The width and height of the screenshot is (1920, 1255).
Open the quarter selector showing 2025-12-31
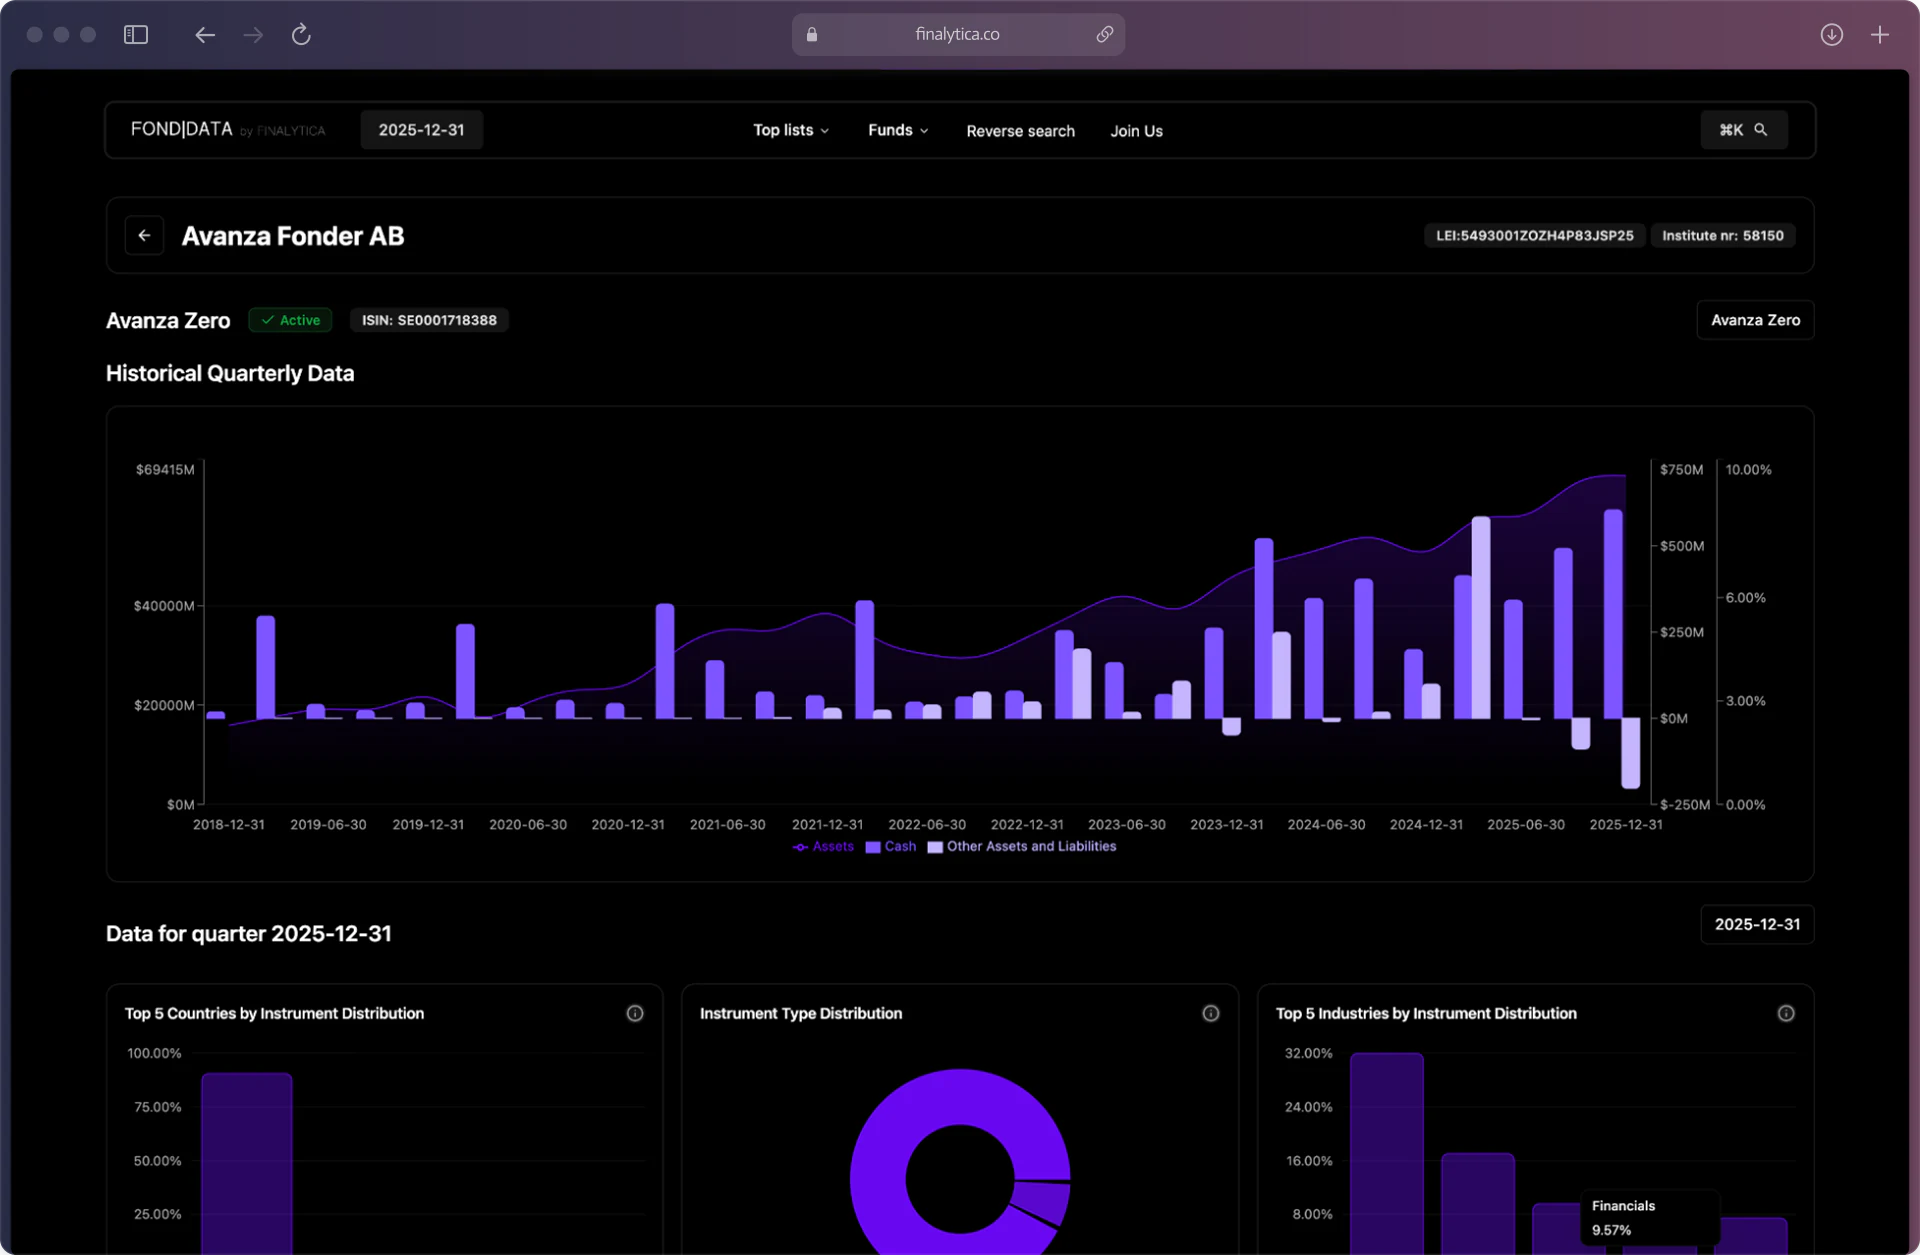(1757, 924)
